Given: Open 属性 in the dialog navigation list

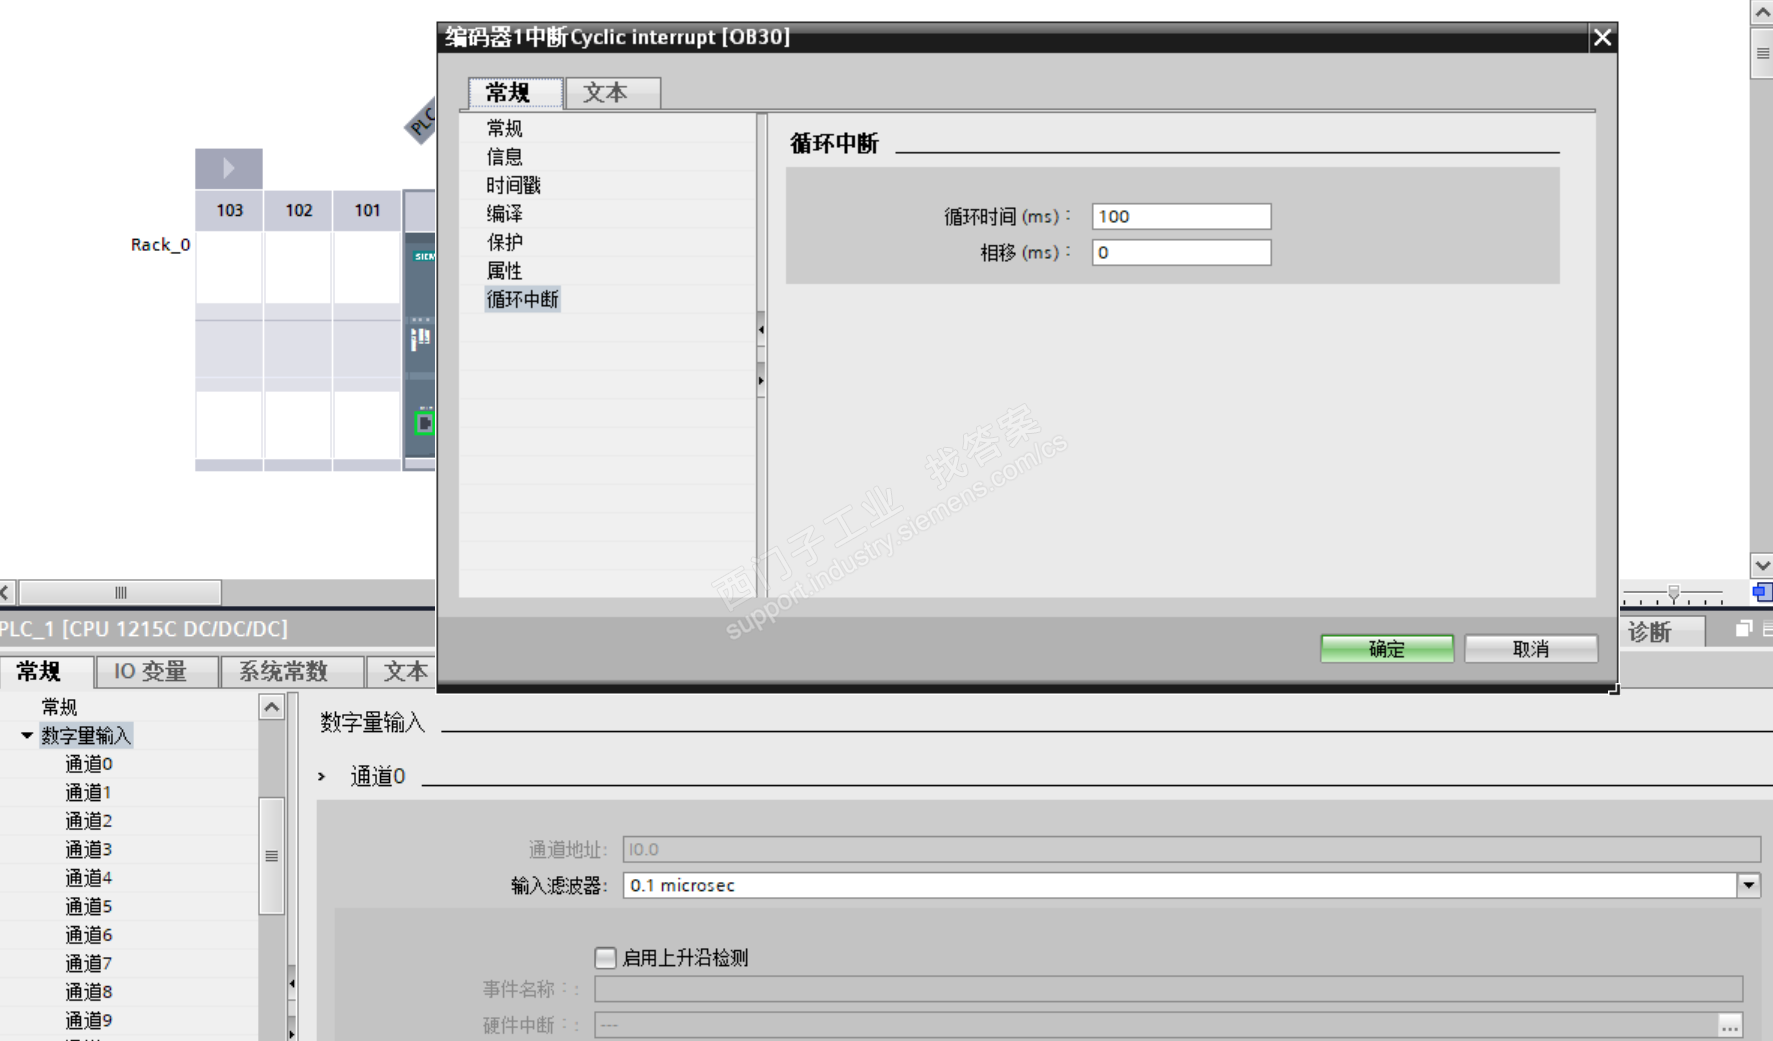Looking at the screenshot, I should [x=504, y=271].
